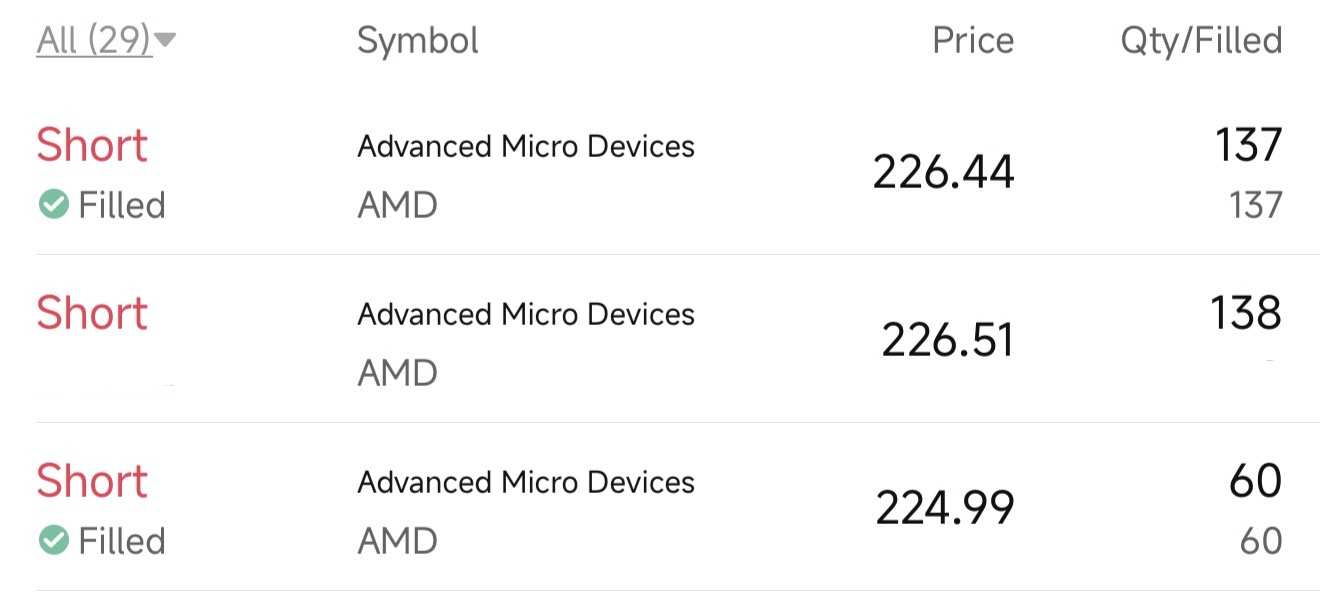The width and height of the screenshot is (1320, 600).
Task: Click the triangle arrow beside All (29)
Action: pos(166,40)
